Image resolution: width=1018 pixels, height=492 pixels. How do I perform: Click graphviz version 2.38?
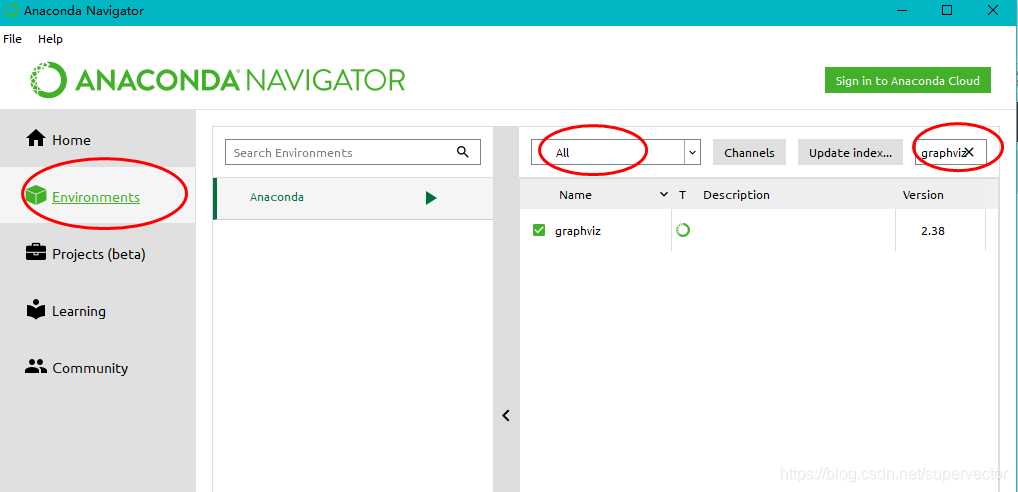[x=932, y=230]
